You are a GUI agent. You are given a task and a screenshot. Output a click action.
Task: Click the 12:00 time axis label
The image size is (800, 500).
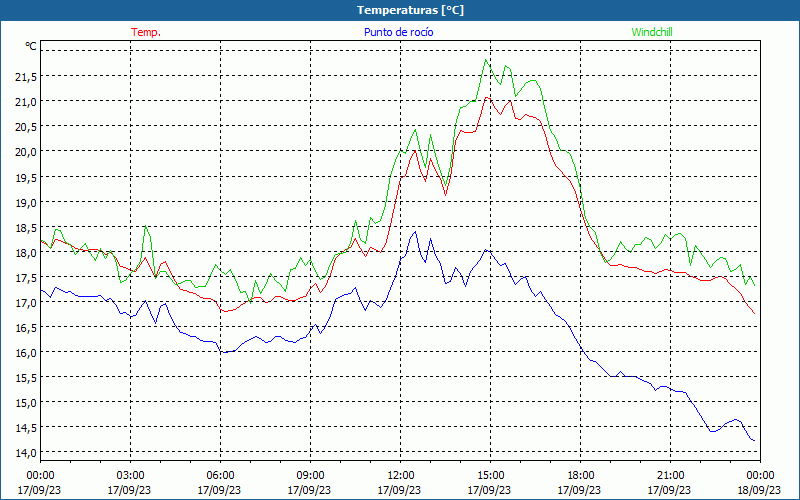pyautogui.click(x=401, y=476)
